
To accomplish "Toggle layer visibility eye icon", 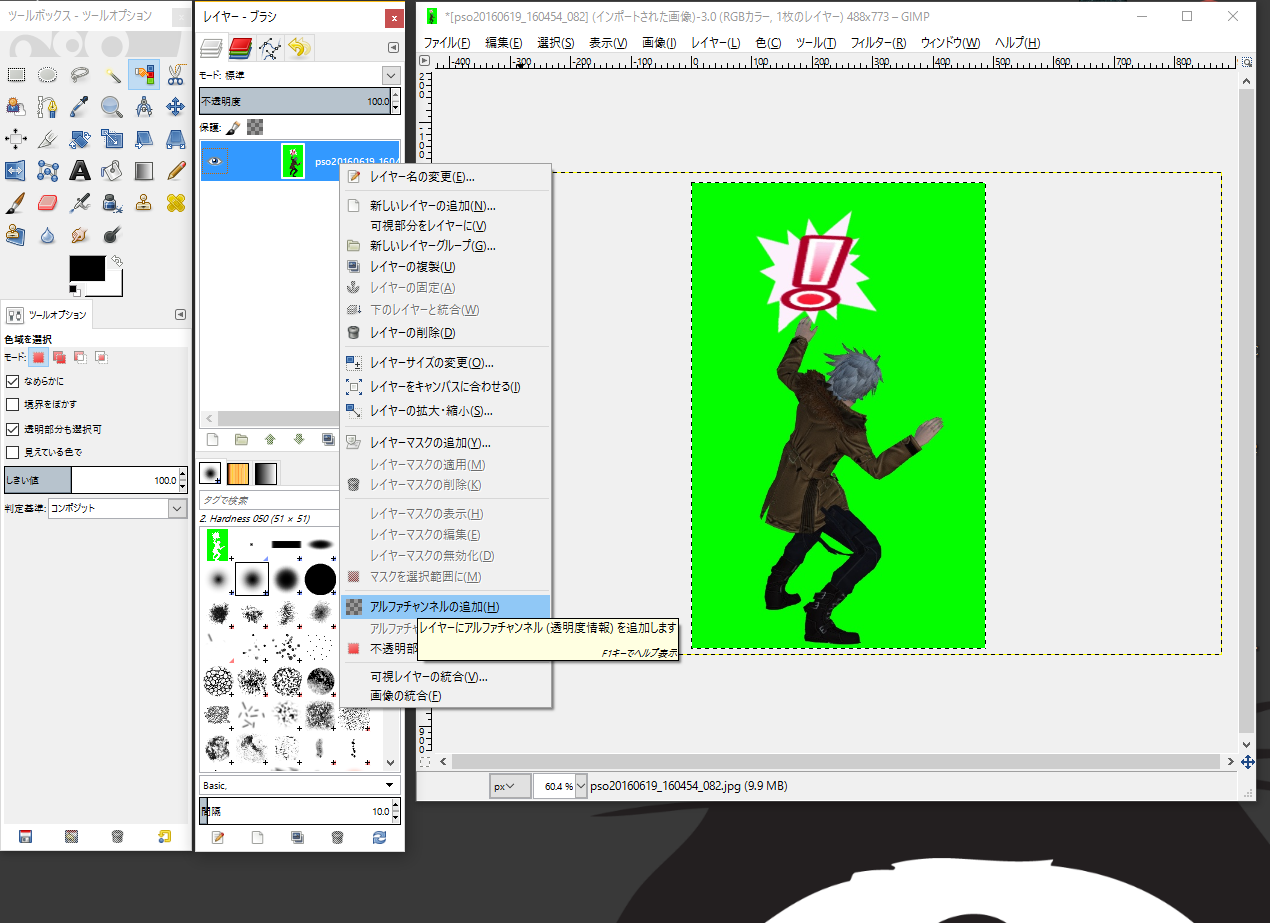I will 215,161.
